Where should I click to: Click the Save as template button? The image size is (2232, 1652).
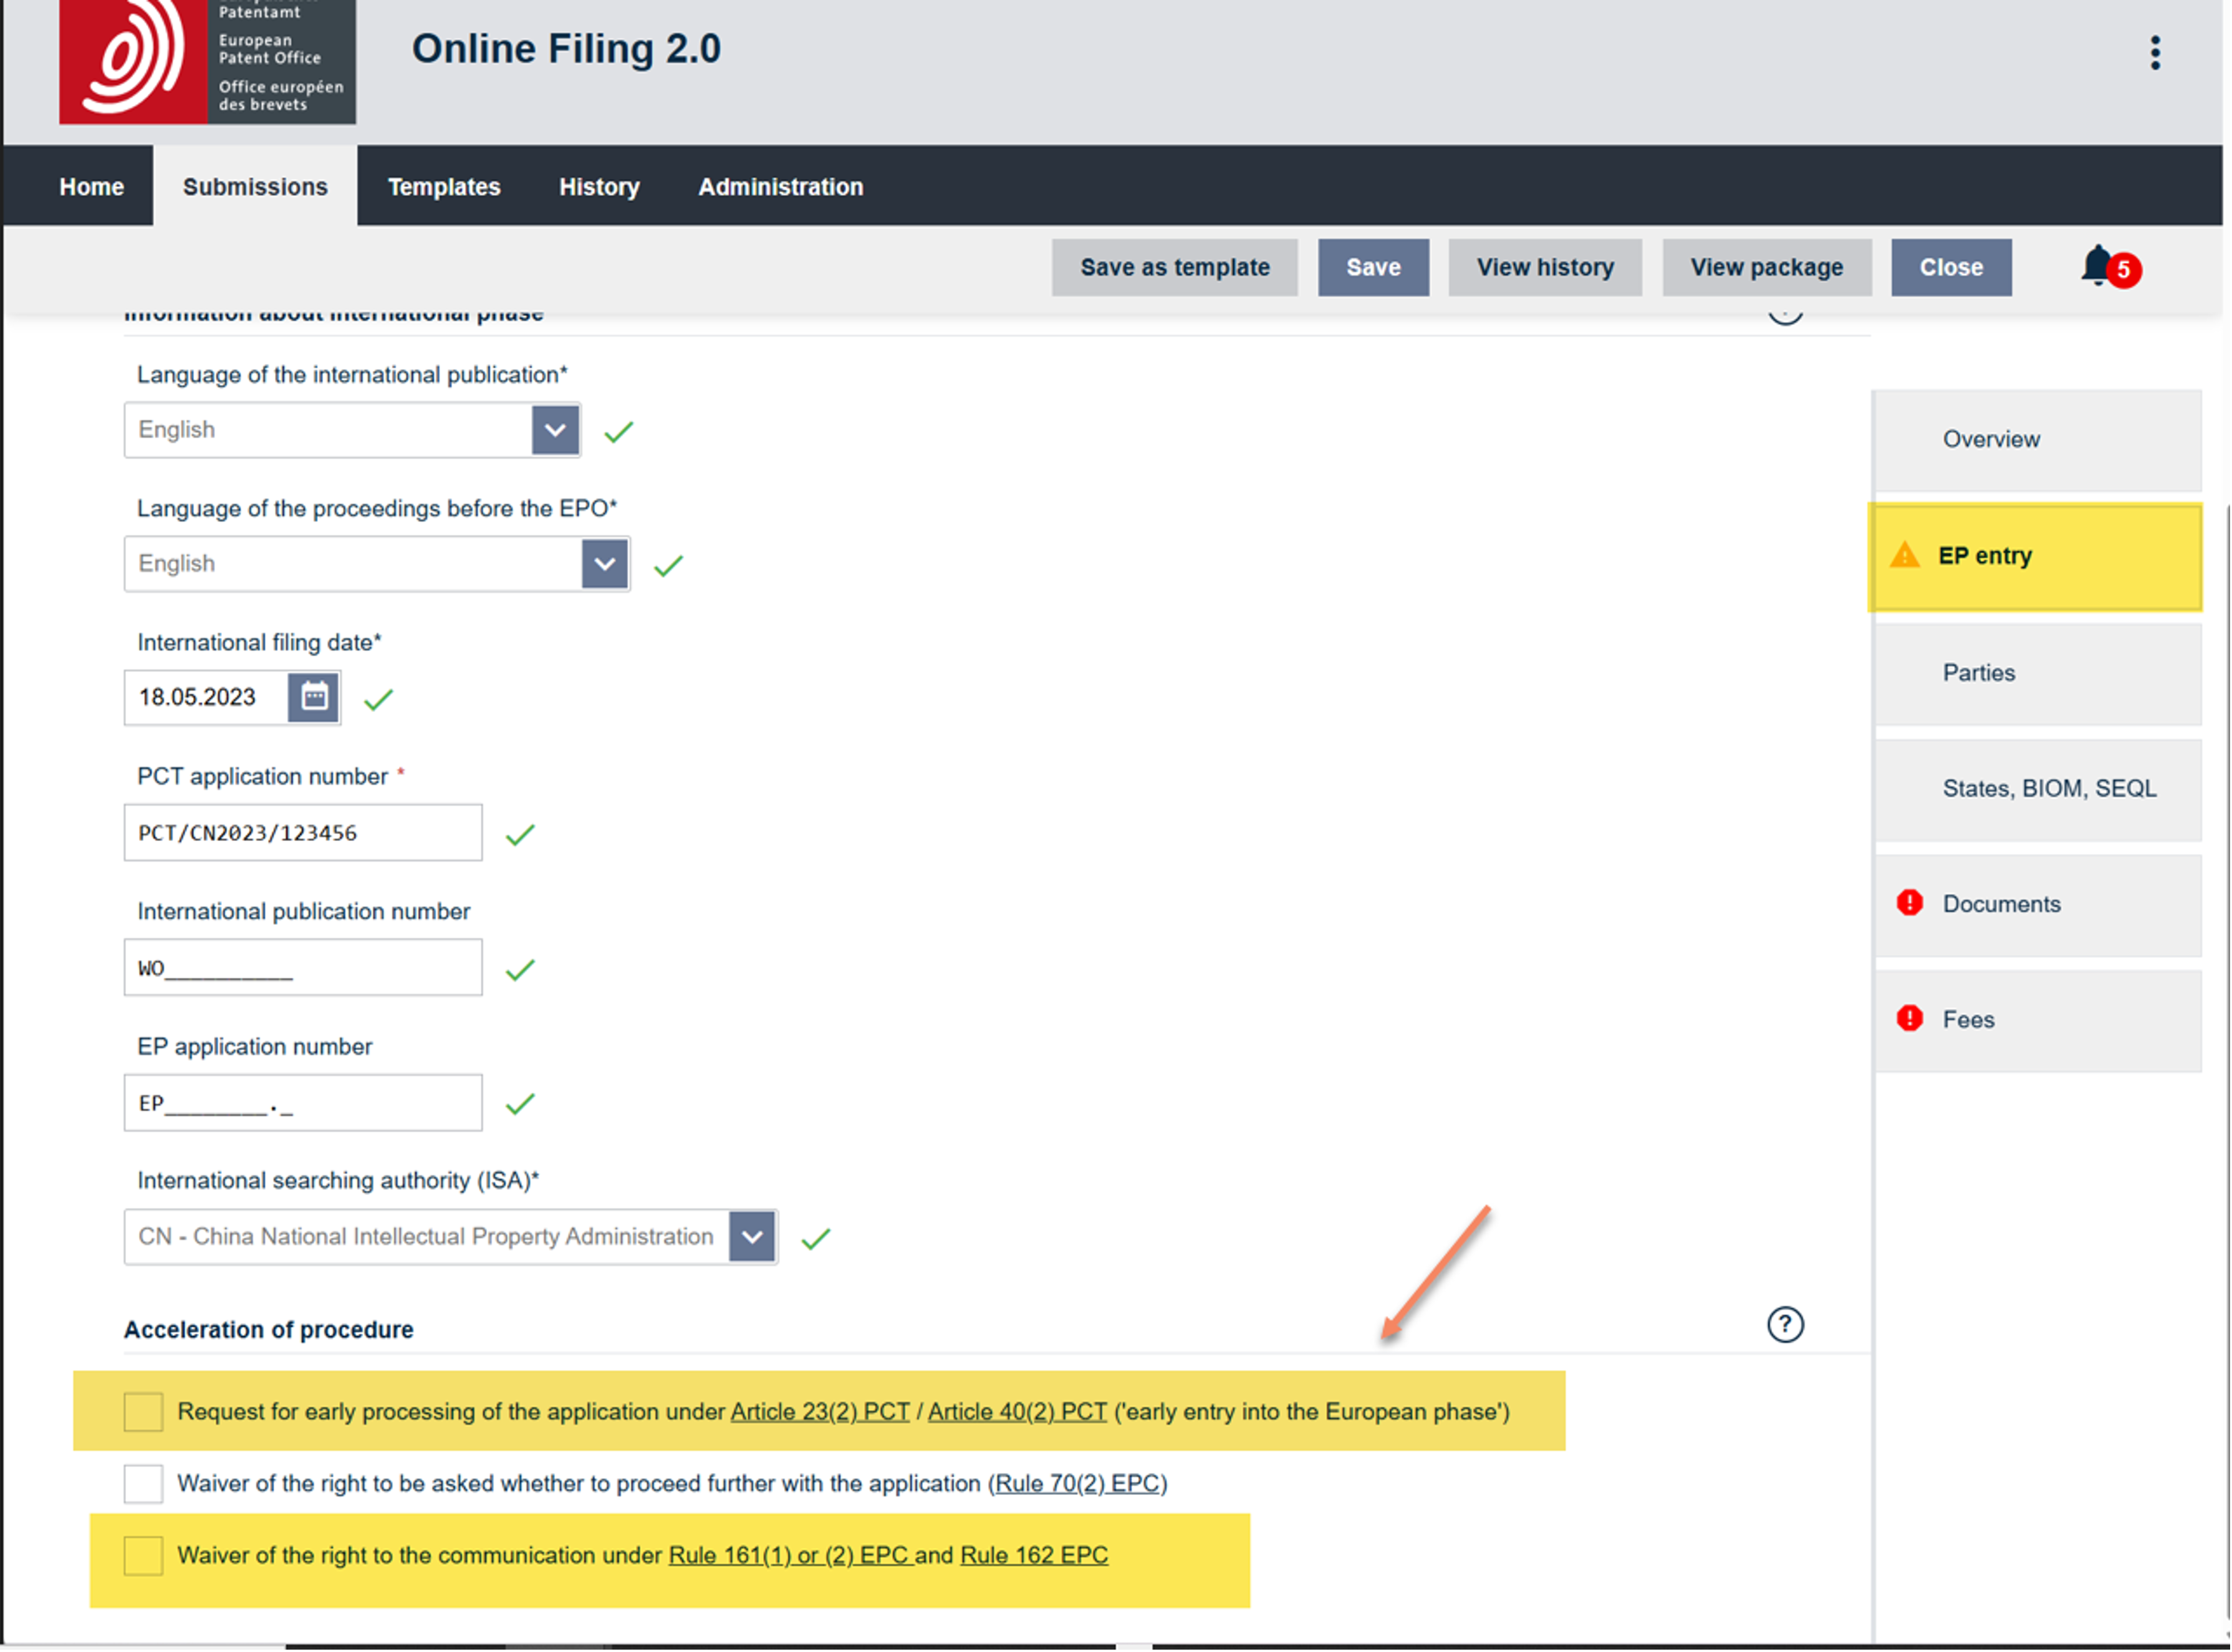1174,268
